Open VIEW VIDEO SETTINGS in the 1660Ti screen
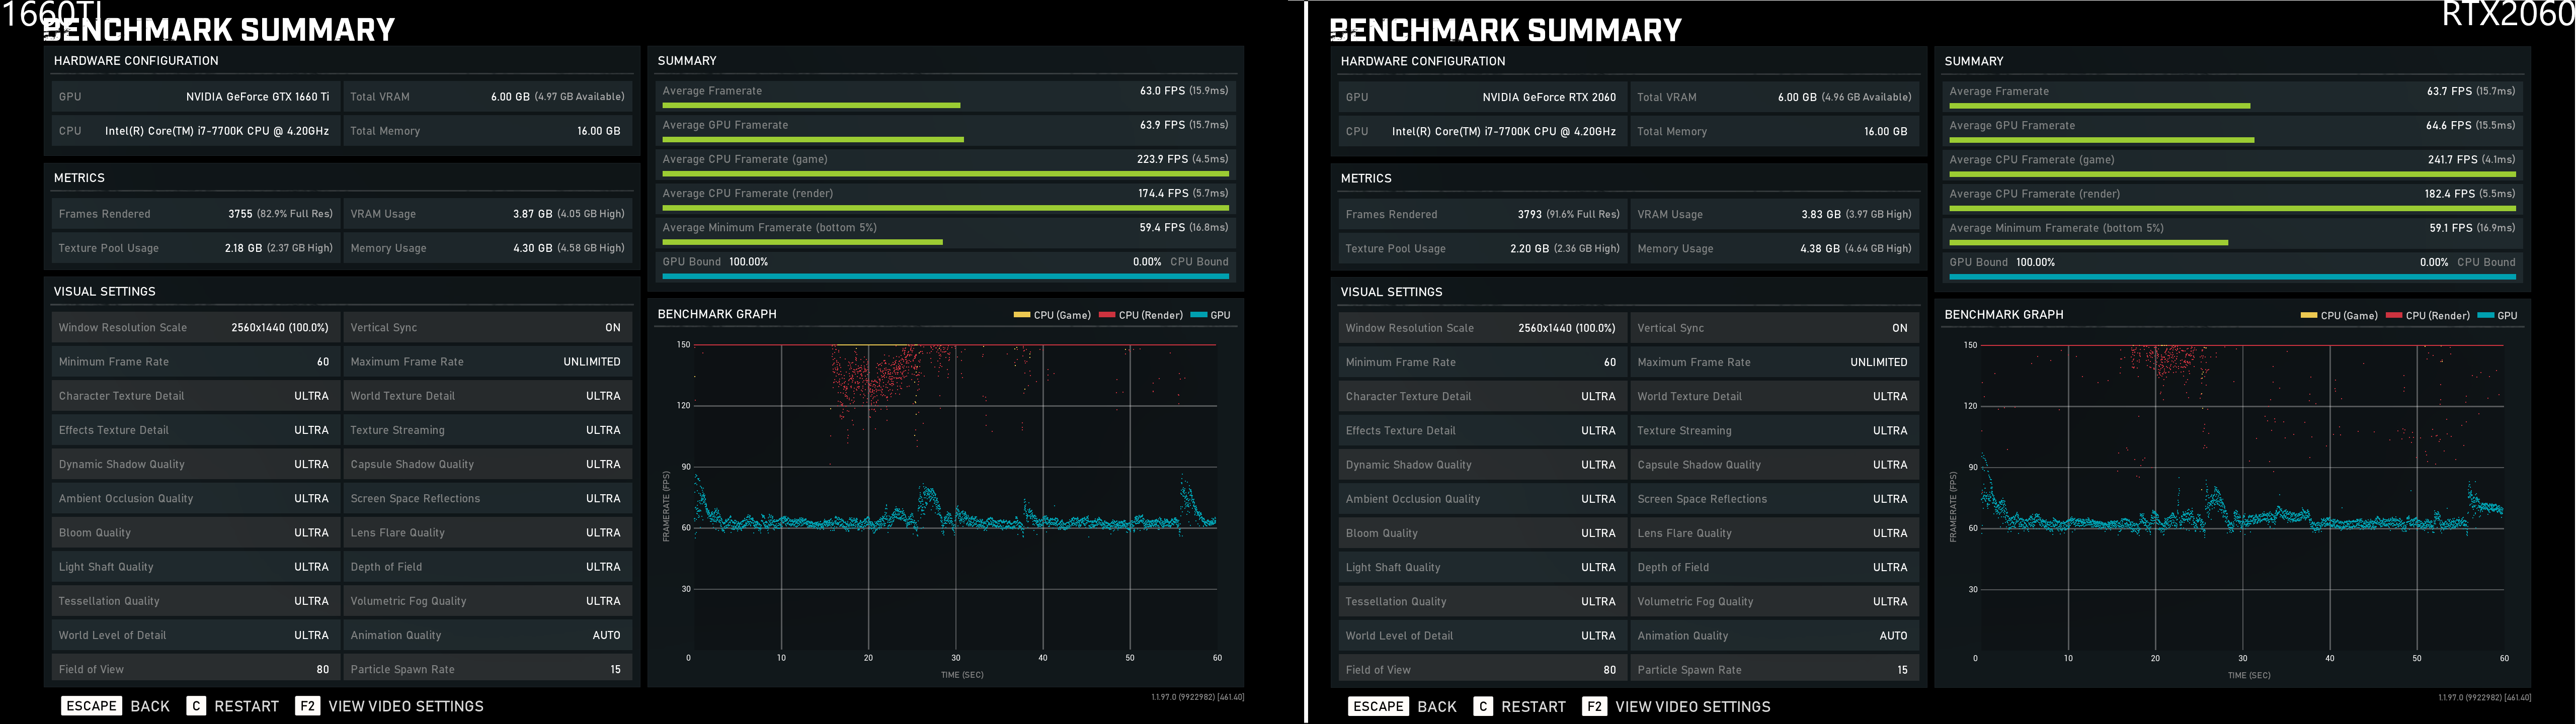Image resolution: width=2576 pixels, height=724 pixels. (390, 706)
